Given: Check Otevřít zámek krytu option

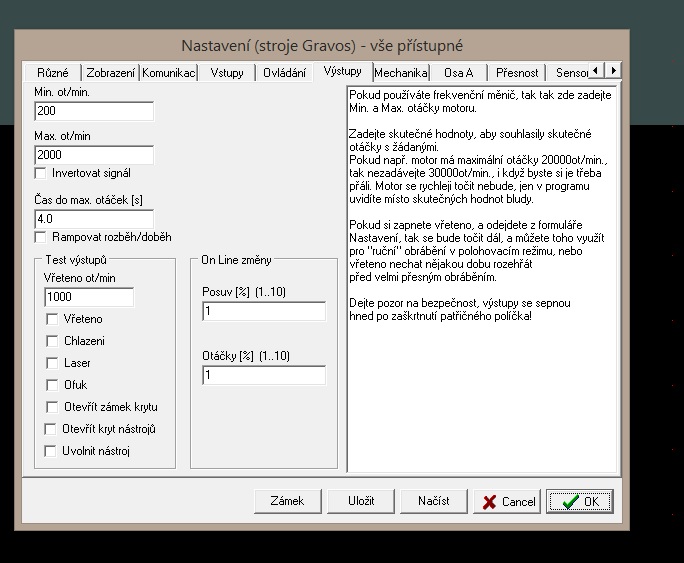Looking at the screenshot, I should (53, 407).
